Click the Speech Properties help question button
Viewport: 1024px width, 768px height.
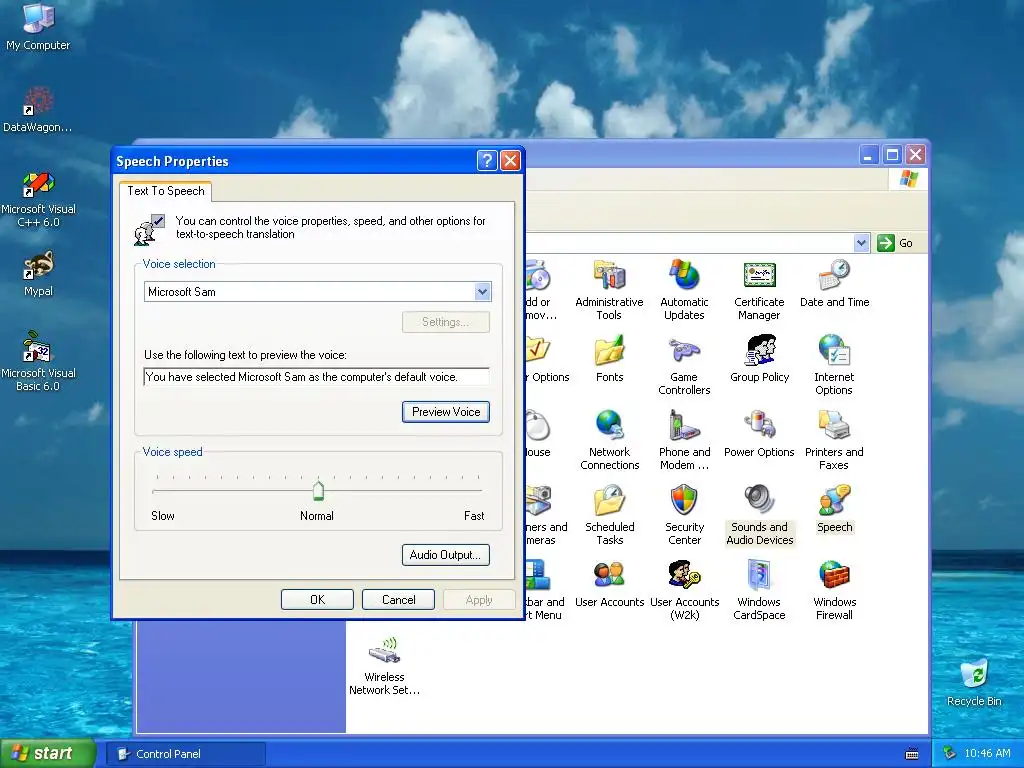click(487, 160)
